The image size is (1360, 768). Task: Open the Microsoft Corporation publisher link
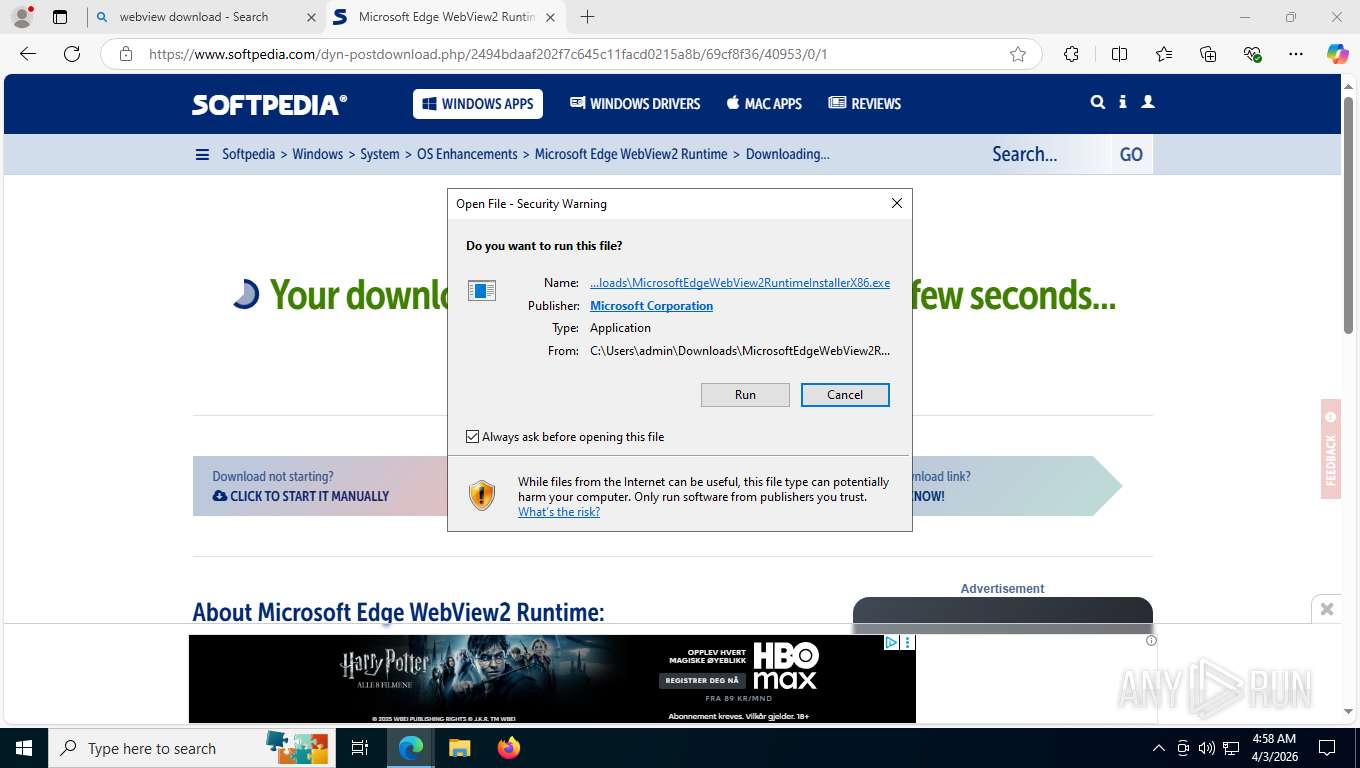651,306
